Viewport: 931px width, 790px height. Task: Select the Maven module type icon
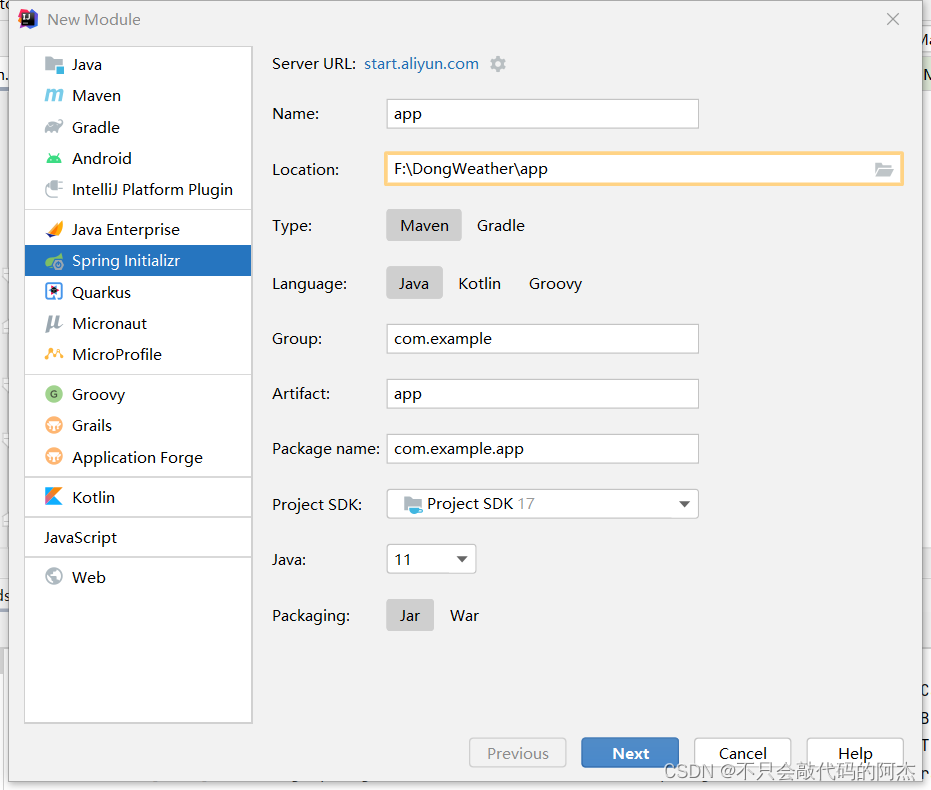54,95
